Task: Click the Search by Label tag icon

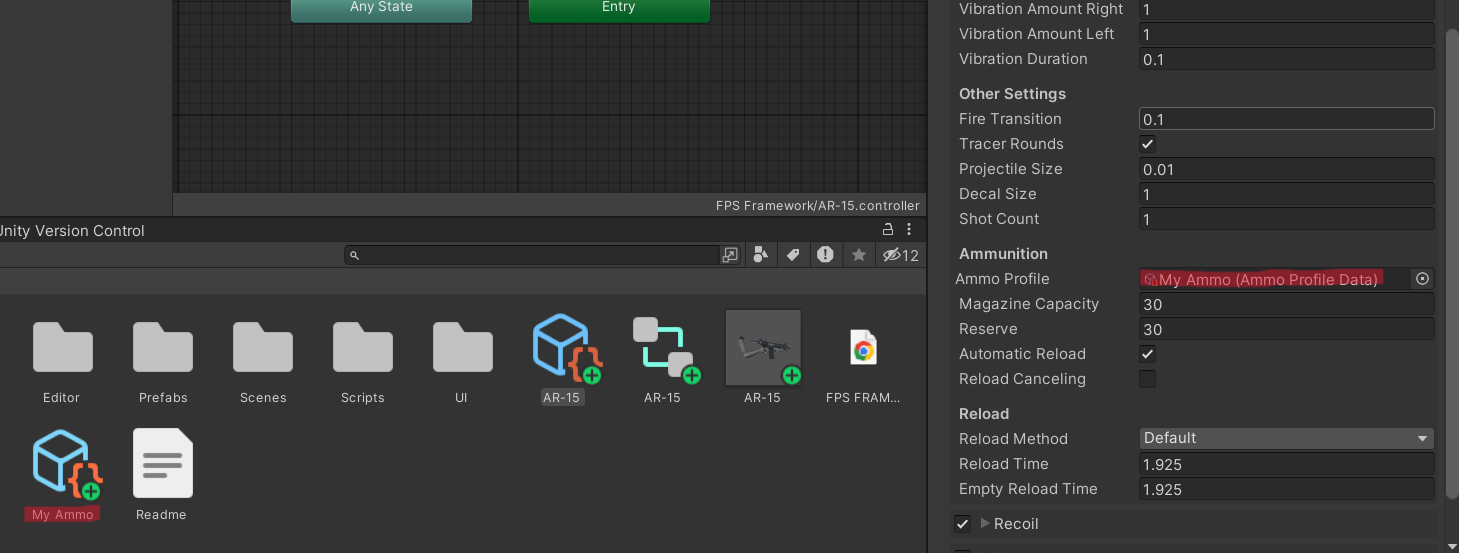Action: [793, 255]
